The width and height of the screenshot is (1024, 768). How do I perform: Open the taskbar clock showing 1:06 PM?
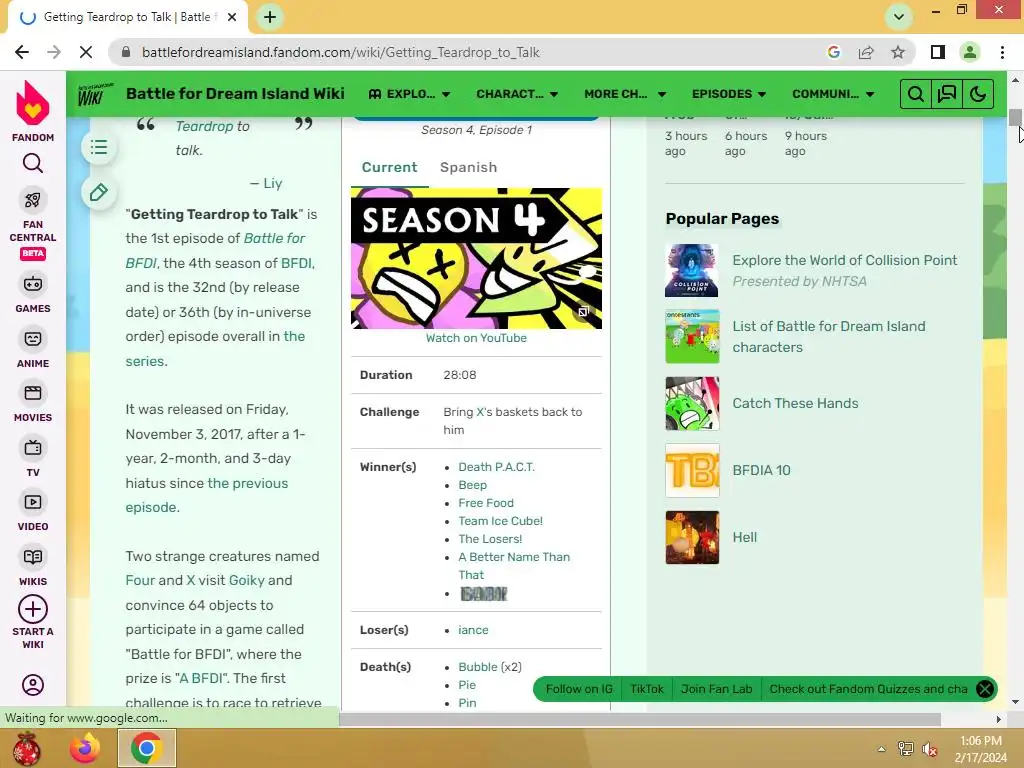[980, 749]
